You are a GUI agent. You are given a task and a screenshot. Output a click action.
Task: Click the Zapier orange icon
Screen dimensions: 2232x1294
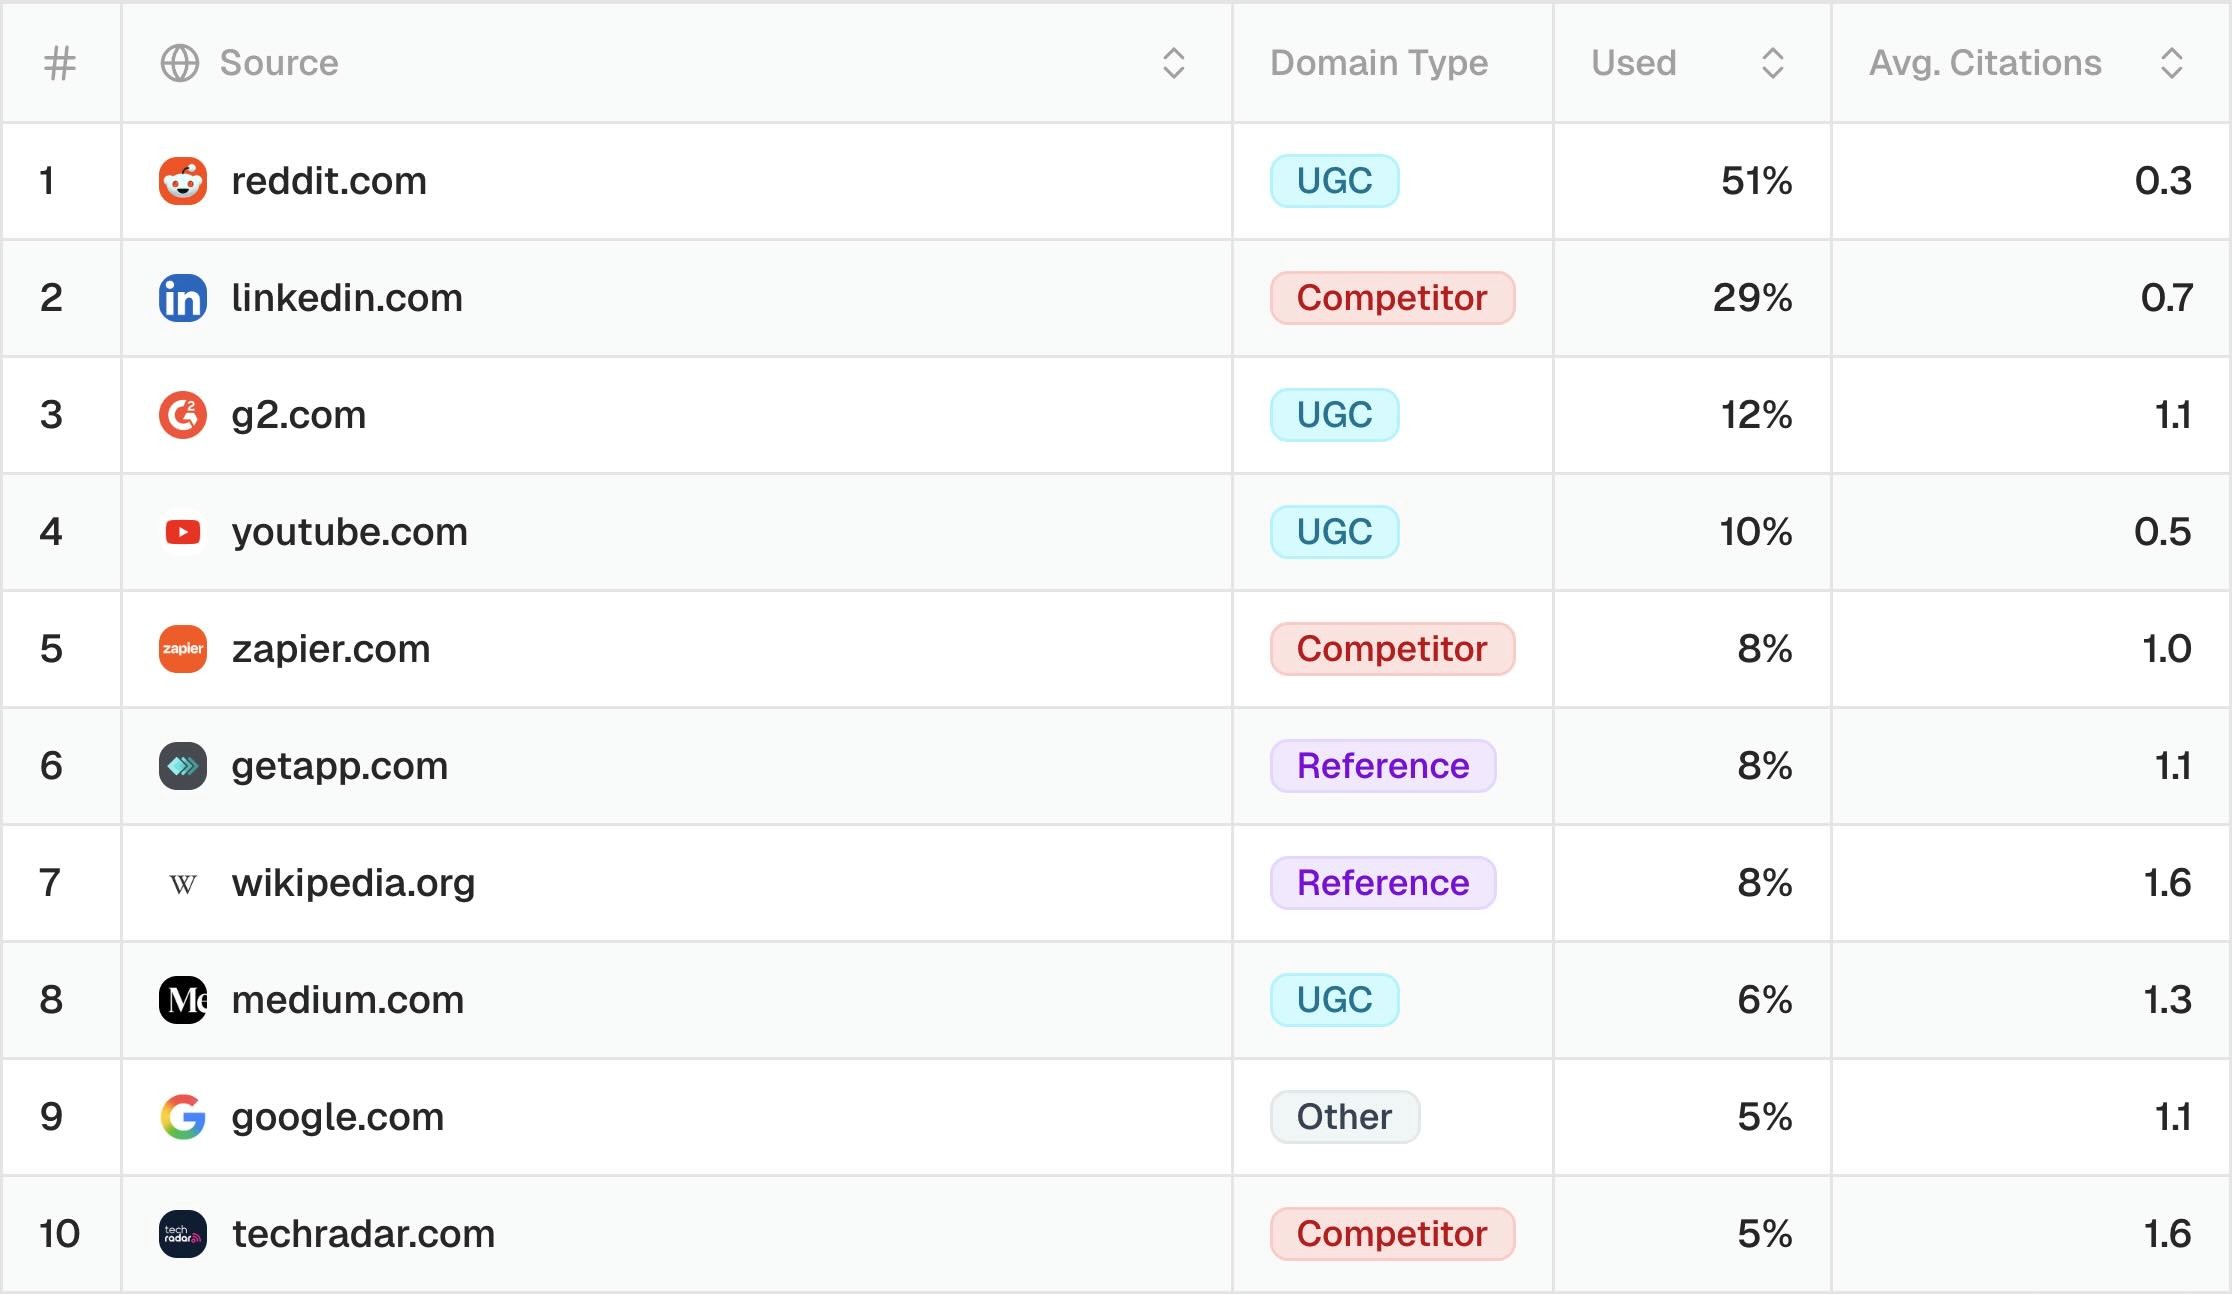point(183,649)
